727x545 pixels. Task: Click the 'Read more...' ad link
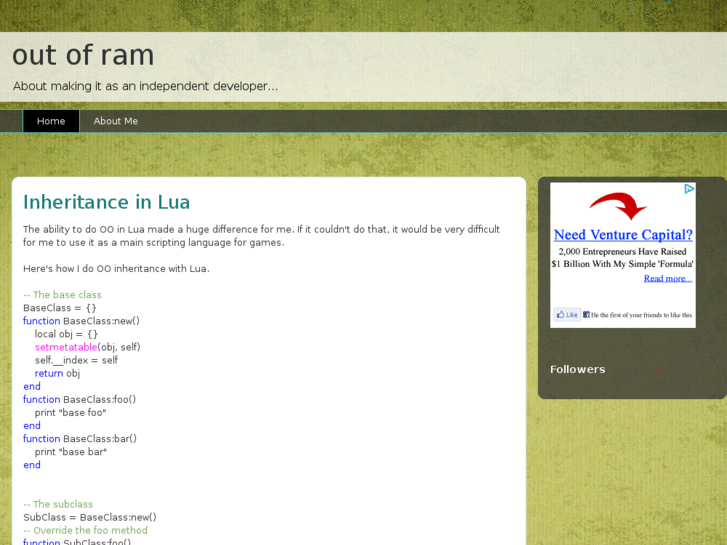point(668,278)
